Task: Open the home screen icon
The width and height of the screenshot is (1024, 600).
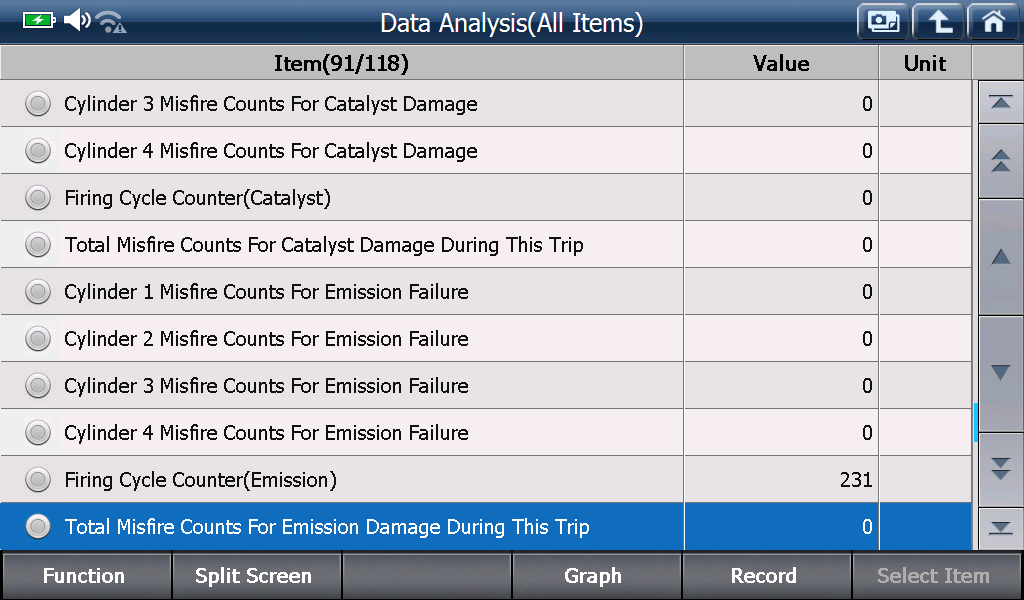Action: pyautogui.click(x=993, y=22)
